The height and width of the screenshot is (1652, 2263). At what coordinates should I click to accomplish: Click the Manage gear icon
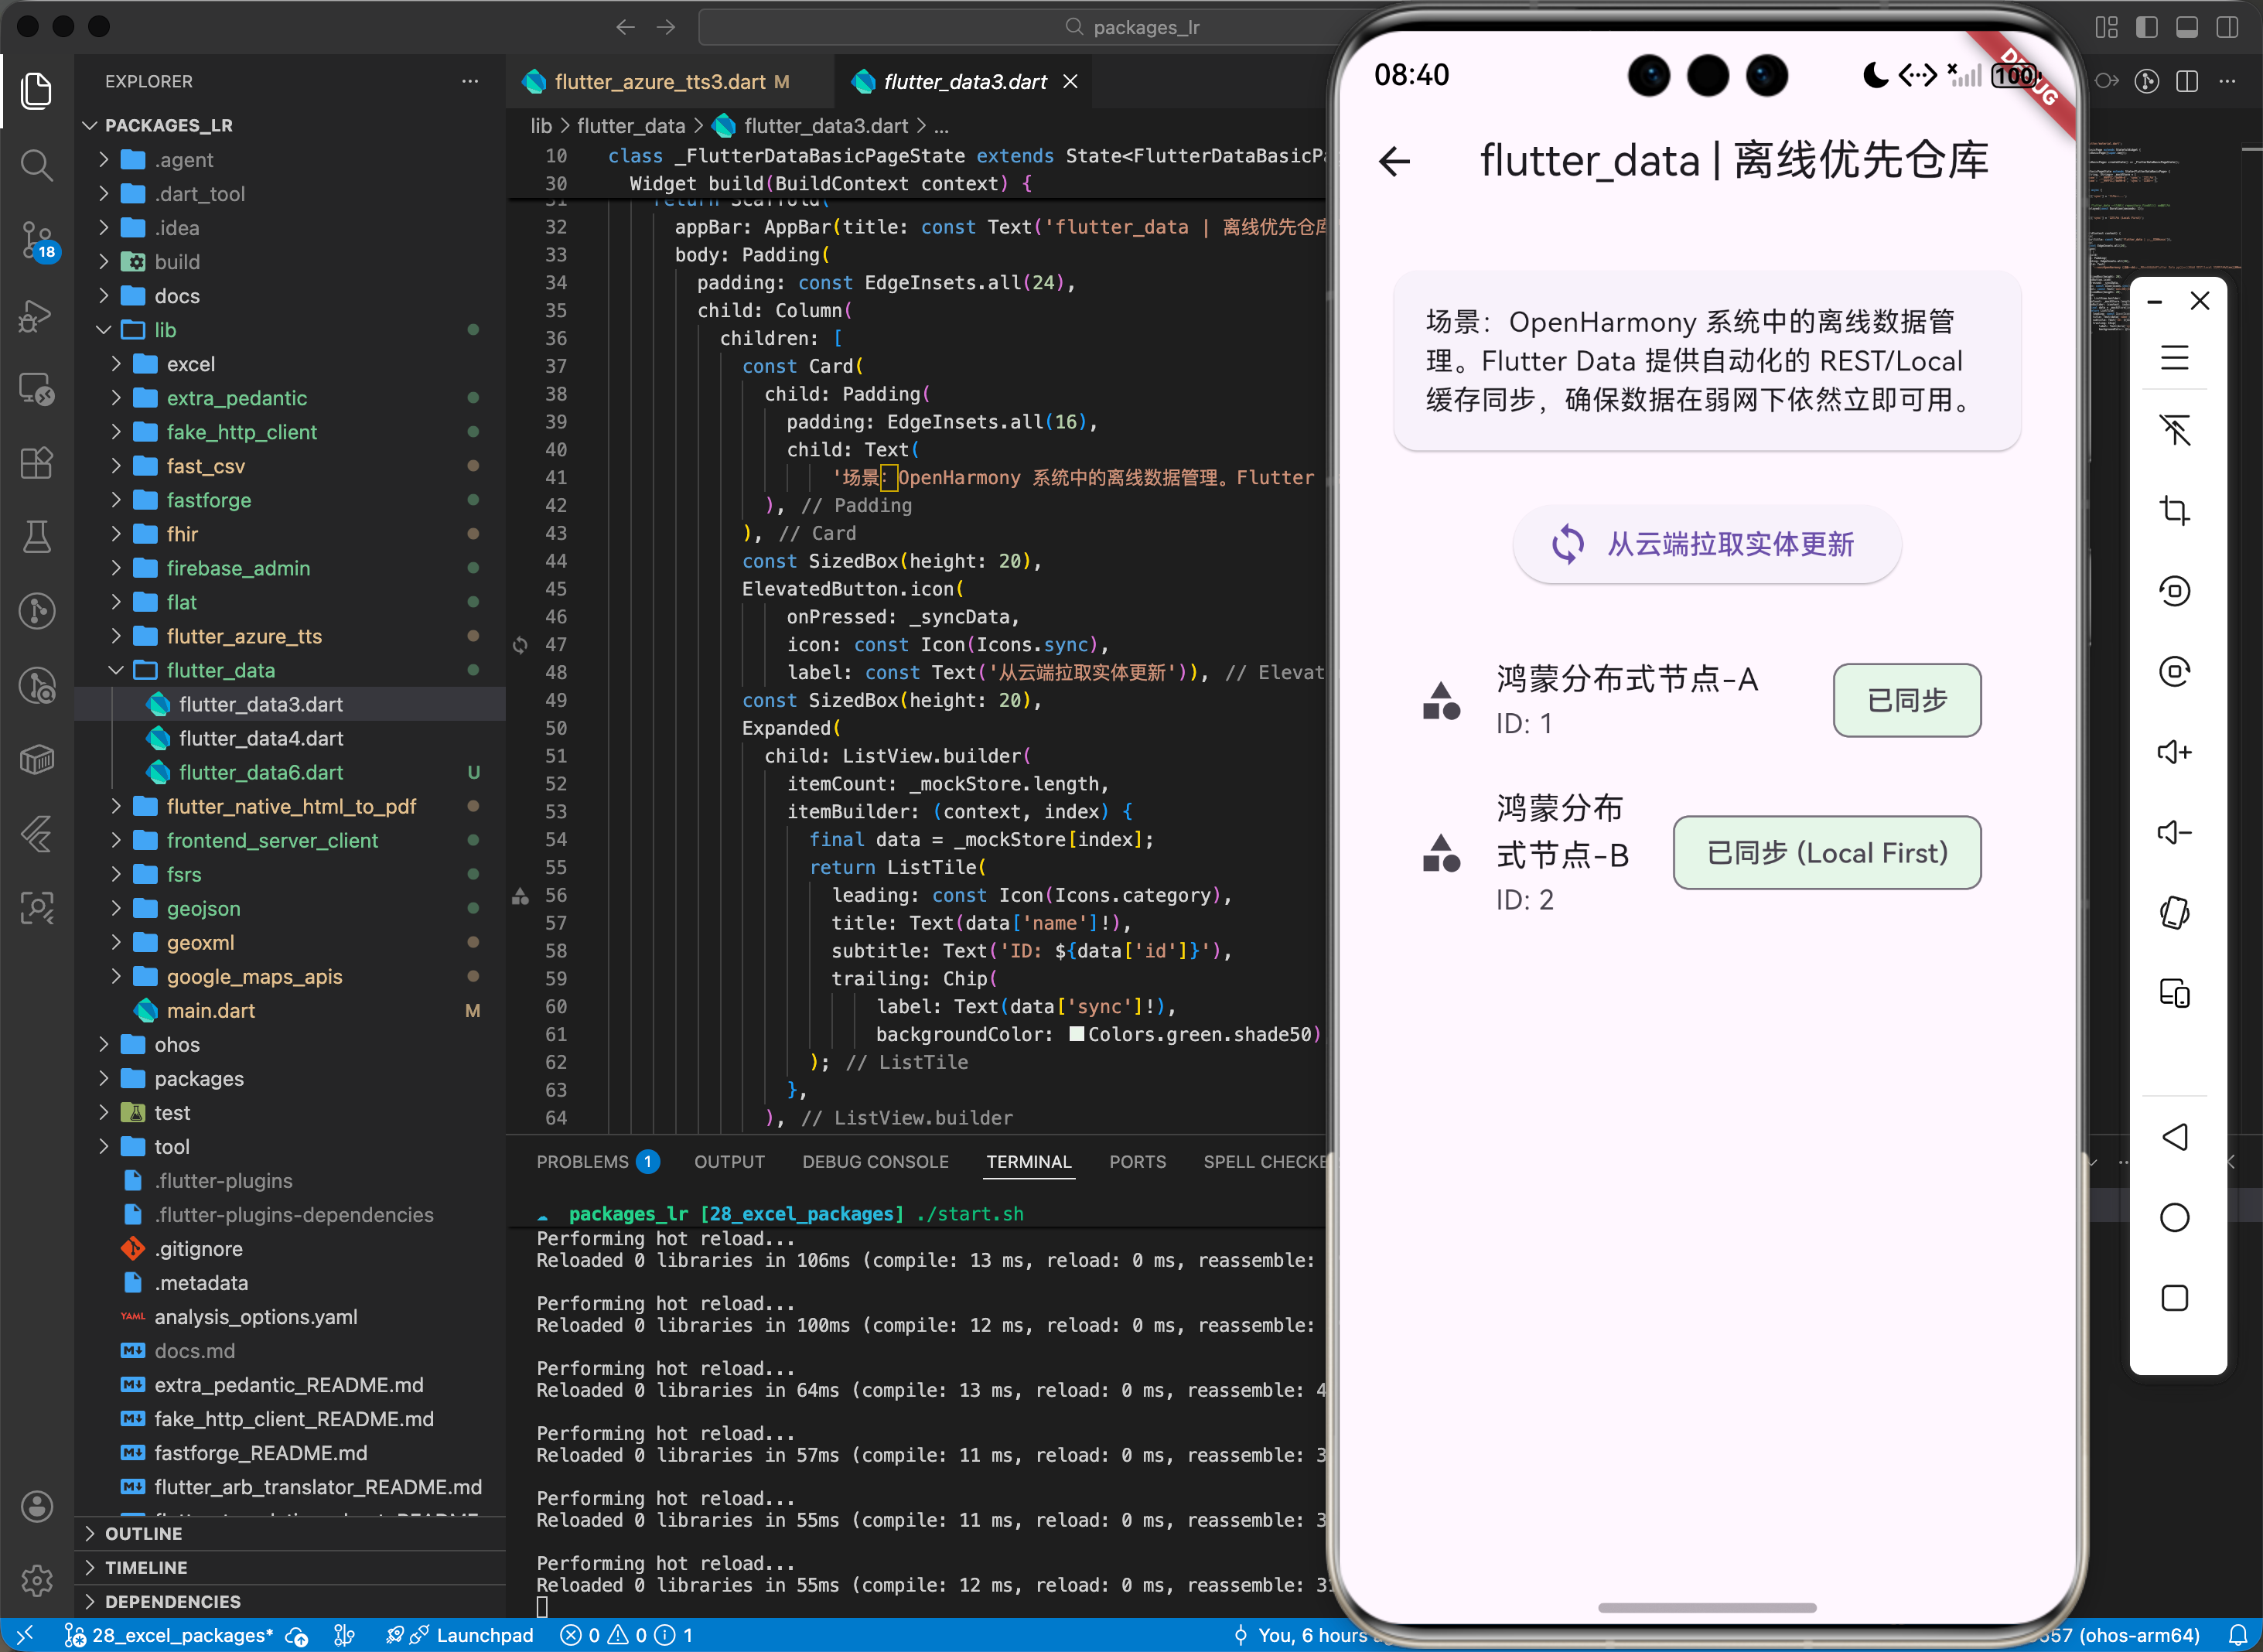[37, 1580]
